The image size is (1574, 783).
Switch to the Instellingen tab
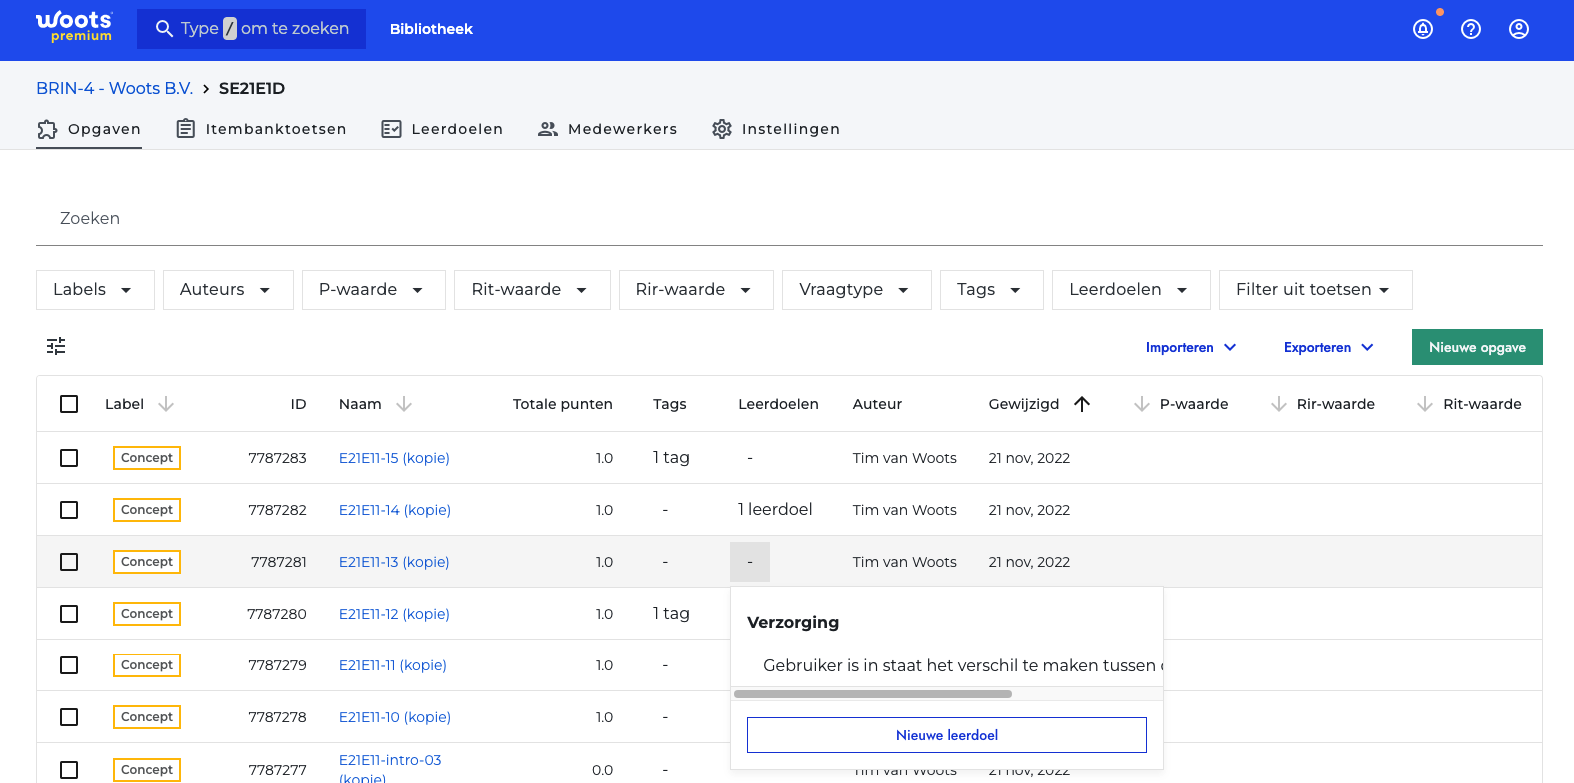(775, 129)
